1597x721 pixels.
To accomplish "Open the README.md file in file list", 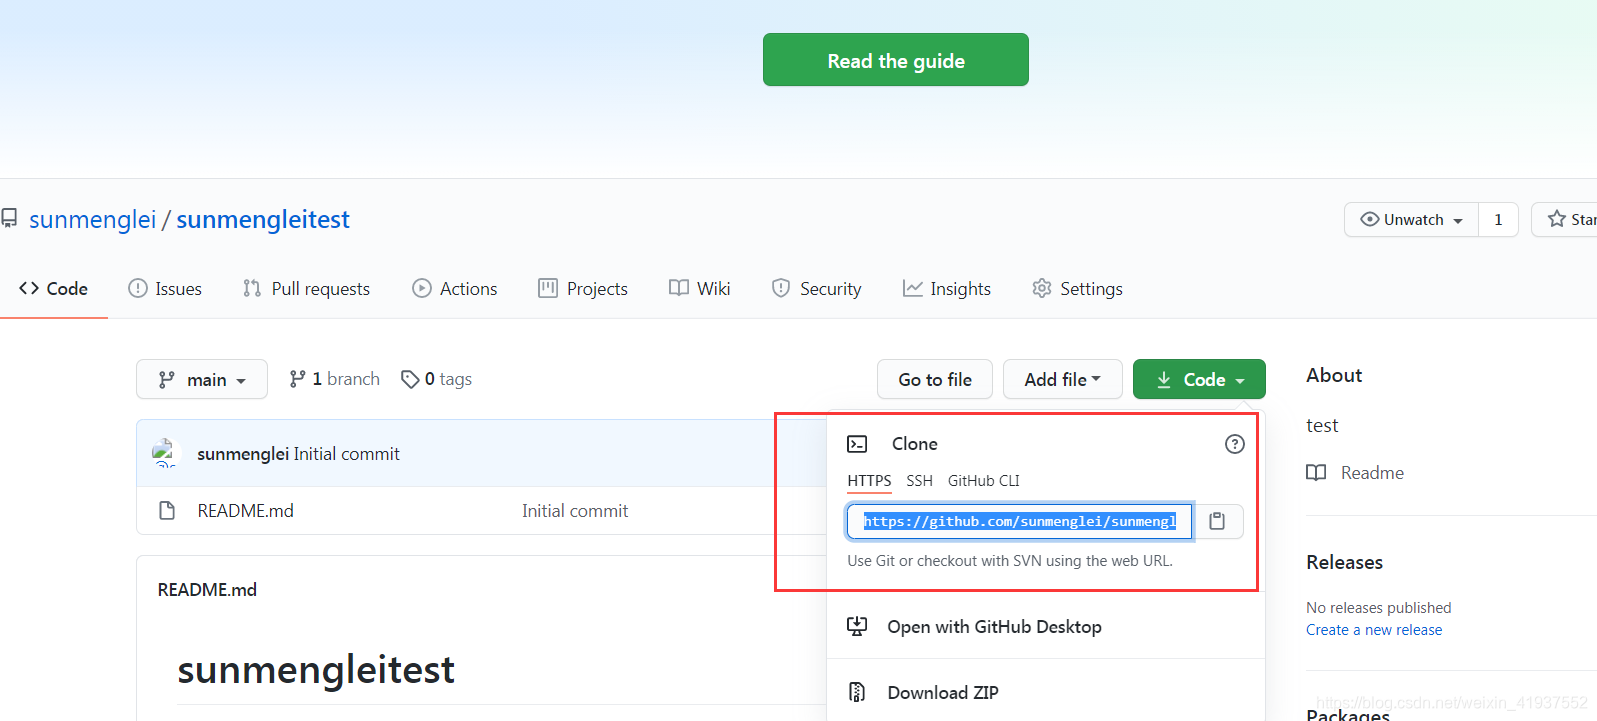I will click(x=245, y=511).
